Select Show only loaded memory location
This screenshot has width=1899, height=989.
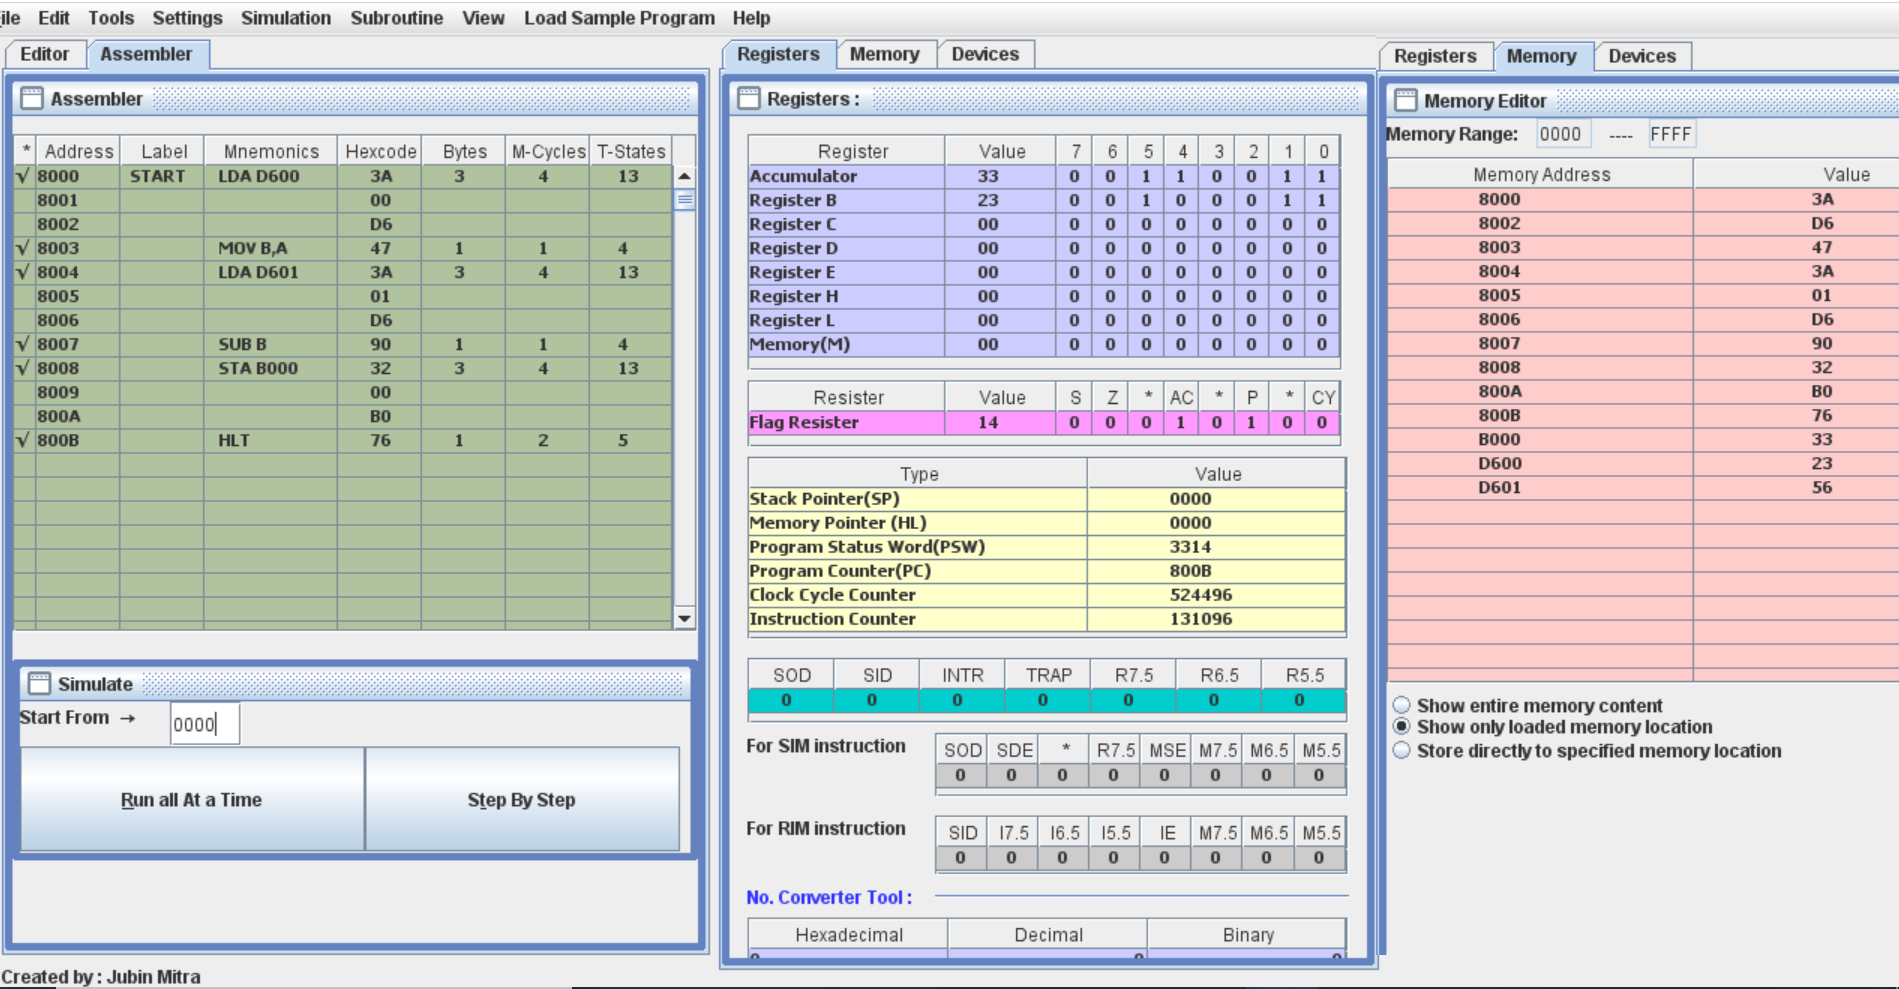pos(1400,728)
